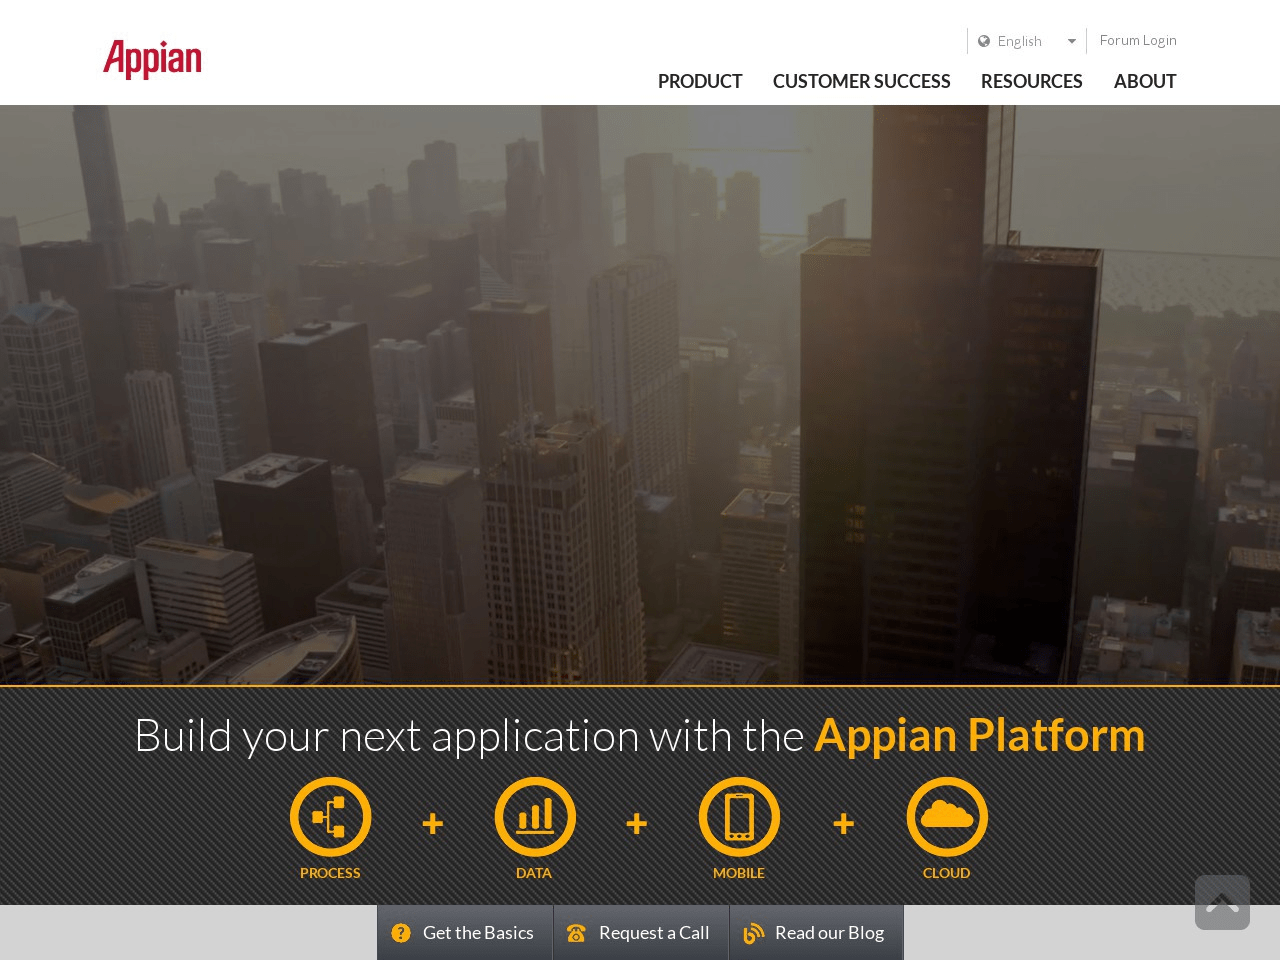
Task: Select the Mobile phone icon
Action: click(x=739, y=817)
